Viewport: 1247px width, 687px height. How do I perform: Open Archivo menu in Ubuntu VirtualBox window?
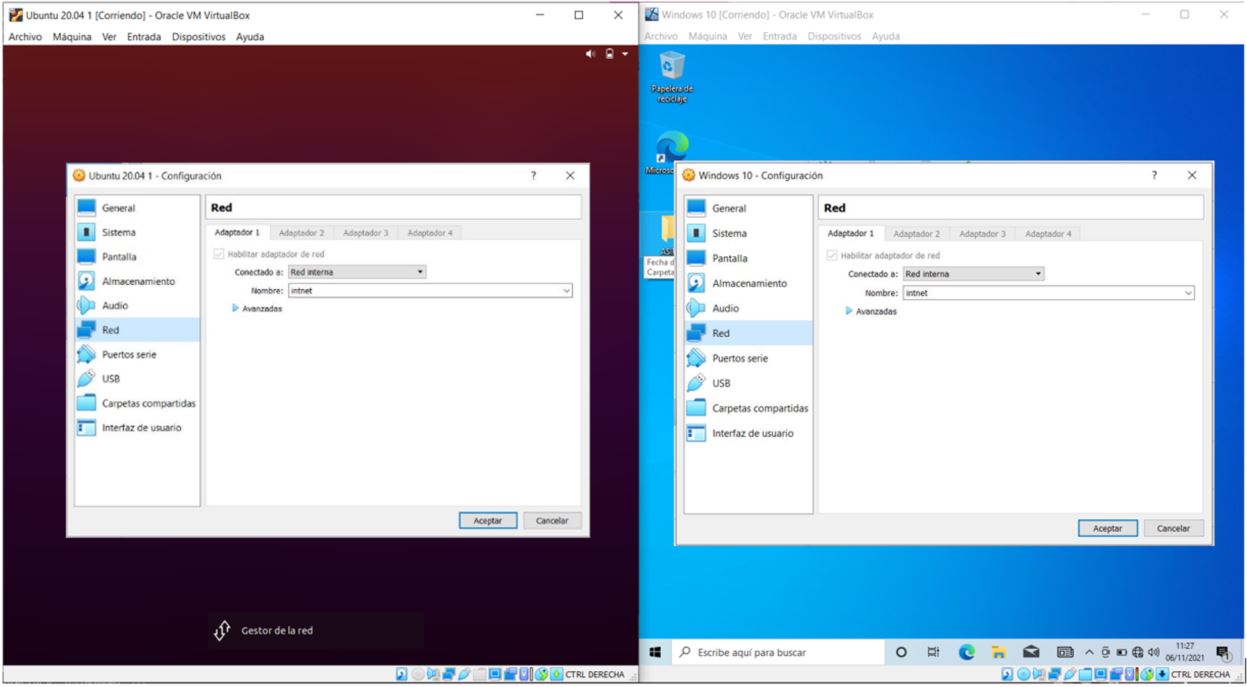click(26, 37)
